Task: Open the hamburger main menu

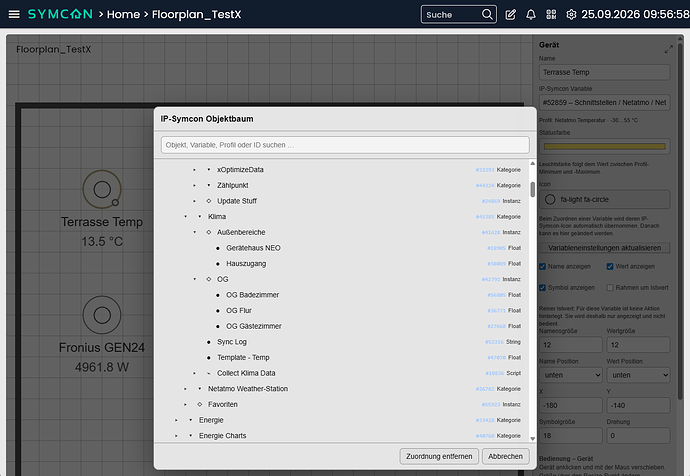Action: (14, 14)
